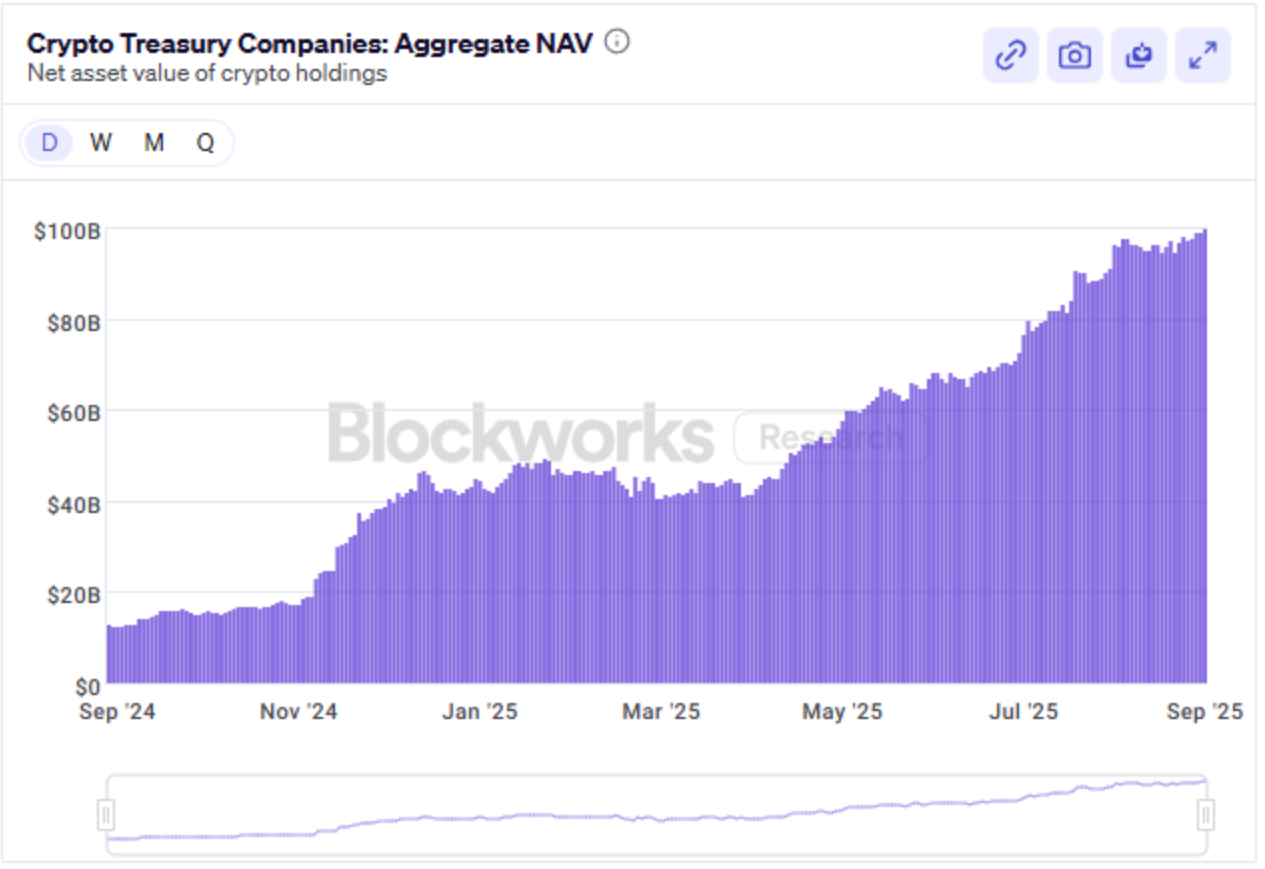Select quarterly interval using Q
Image resolution: width=1265 pixels, height=869 pixels.
pyautogui.click(x=205, y=143)
